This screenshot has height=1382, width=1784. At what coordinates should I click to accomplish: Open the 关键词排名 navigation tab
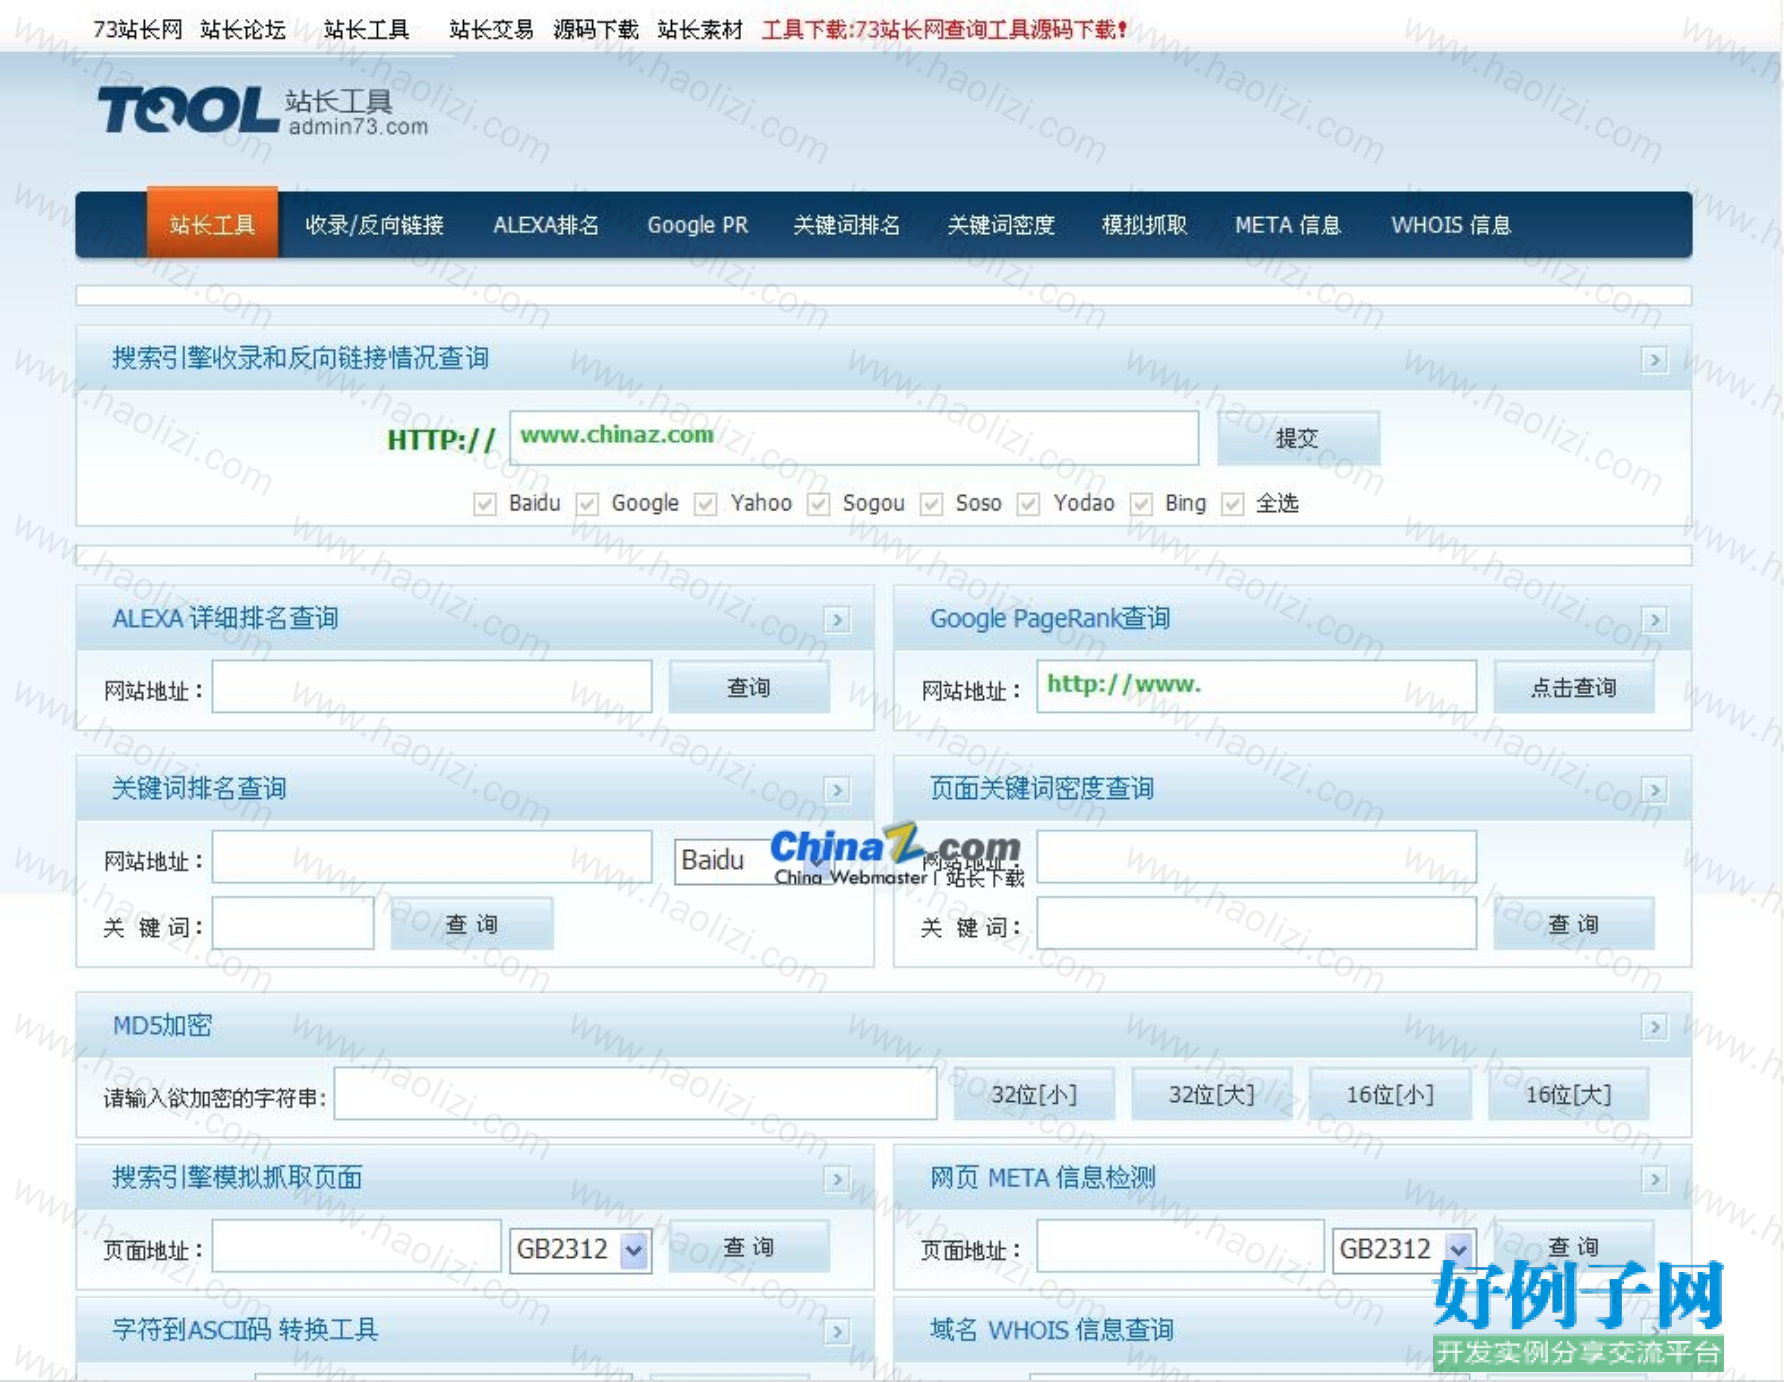[847, 225]
